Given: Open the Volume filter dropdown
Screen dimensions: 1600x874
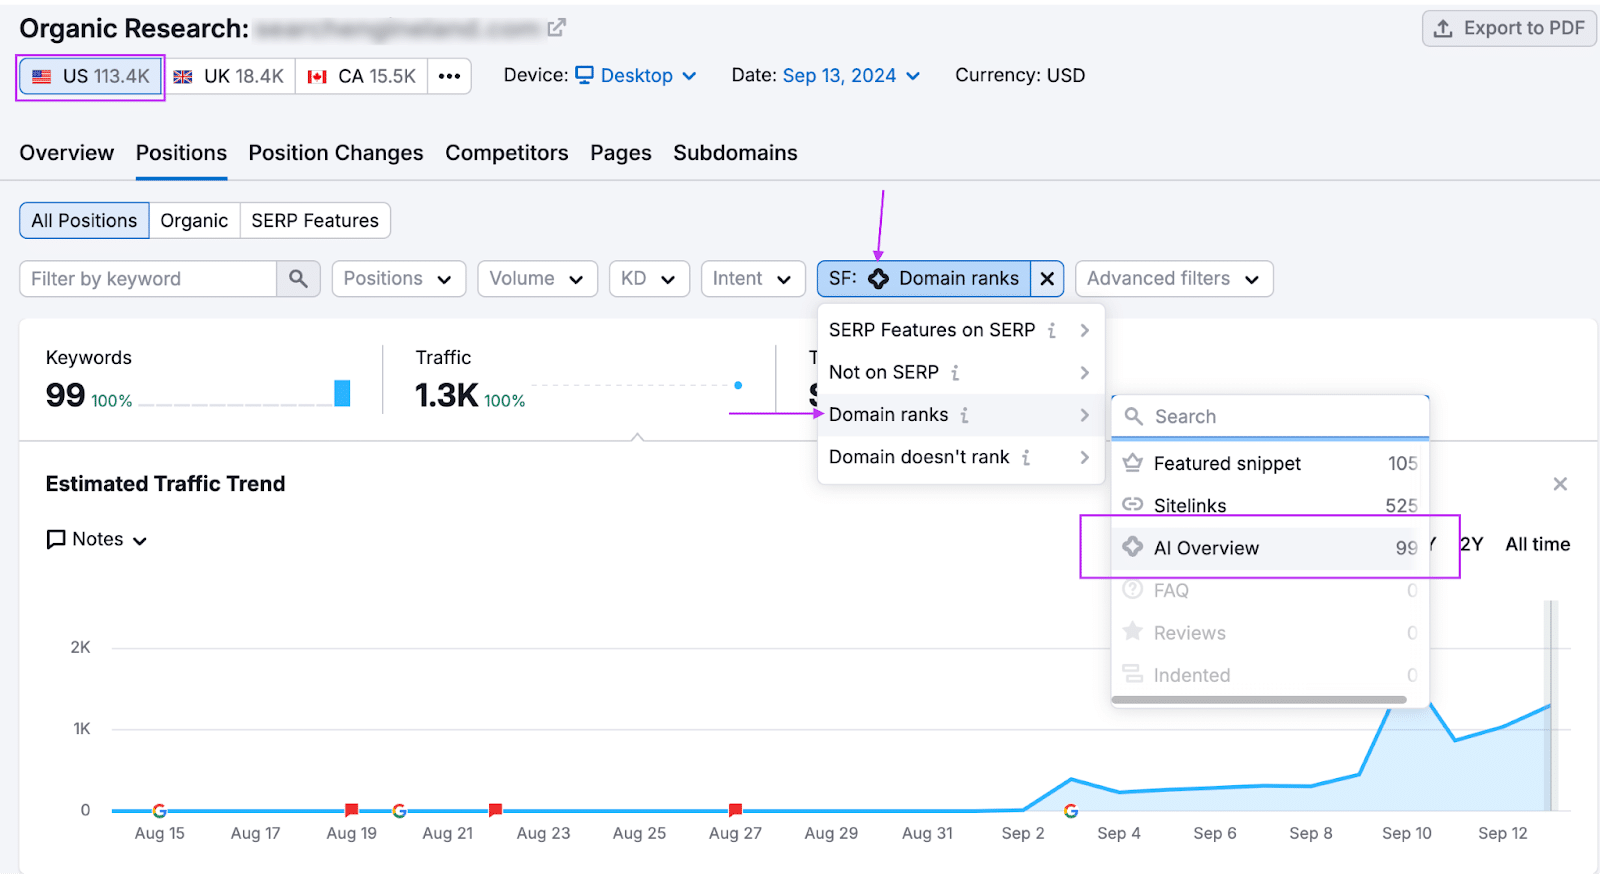Looking at the screenshot, I should [x=537, y=279].
